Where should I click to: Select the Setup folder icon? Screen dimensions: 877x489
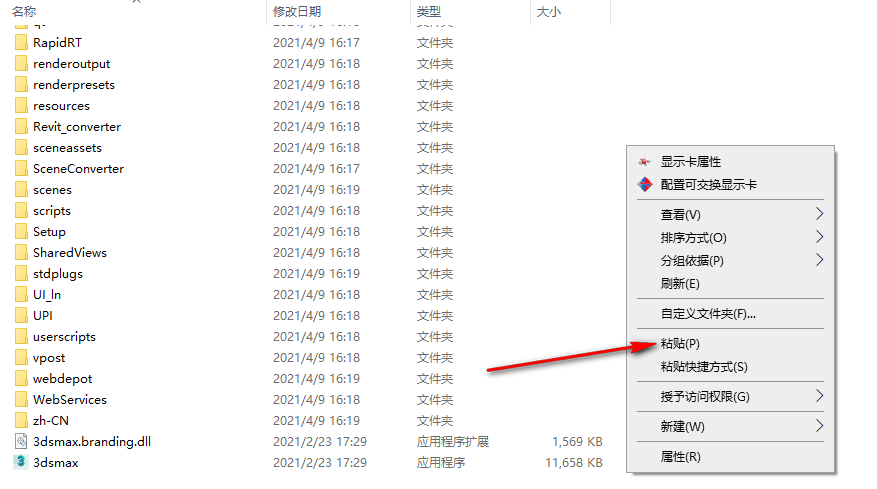(x=21, y=232)
